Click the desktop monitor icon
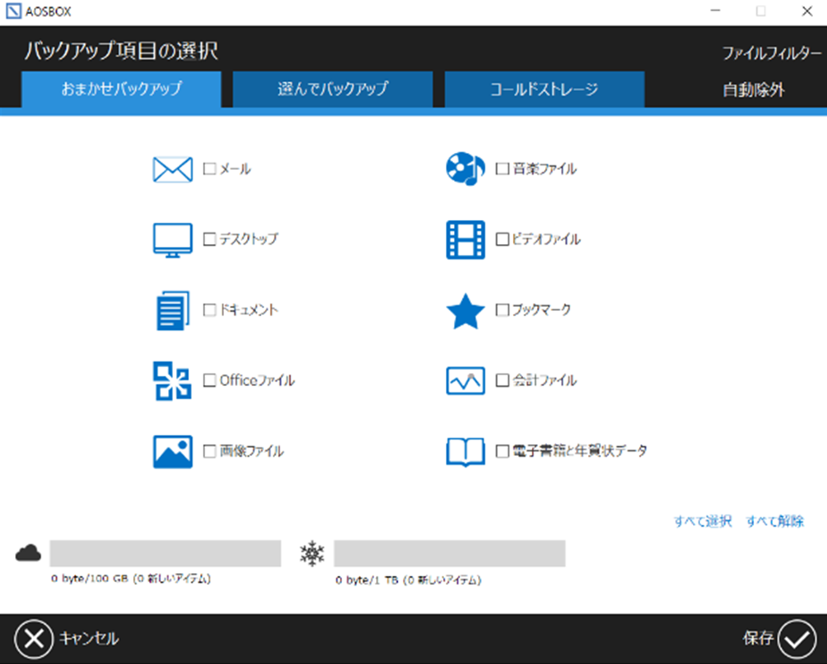 tap(172, 240)
